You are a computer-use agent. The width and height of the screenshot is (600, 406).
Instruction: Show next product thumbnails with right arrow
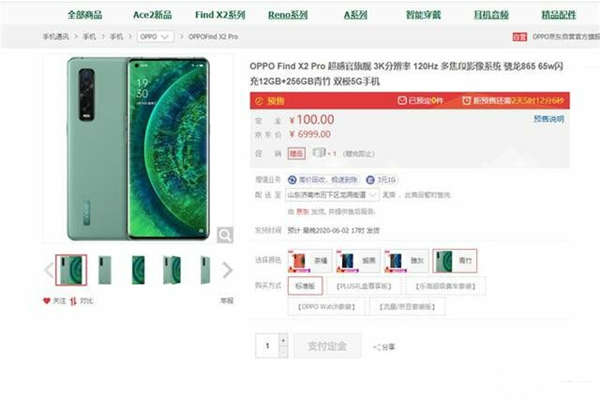(x=228, y=270)
